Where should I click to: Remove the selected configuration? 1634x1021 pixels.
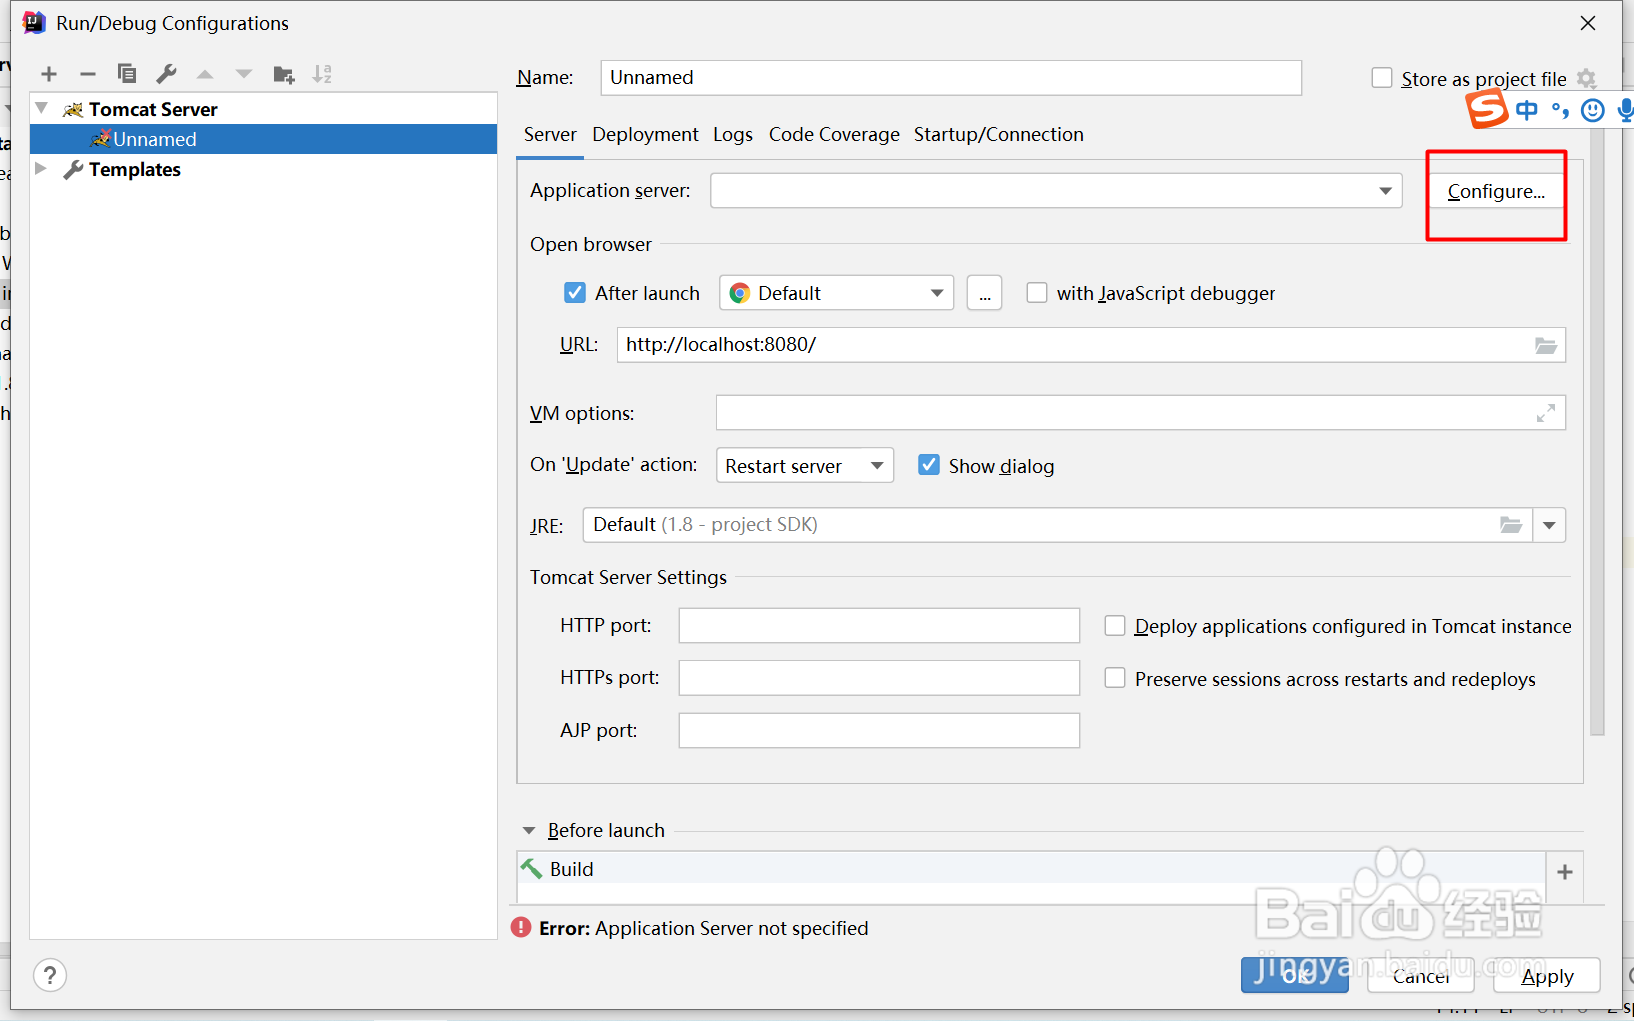(87, 73)
